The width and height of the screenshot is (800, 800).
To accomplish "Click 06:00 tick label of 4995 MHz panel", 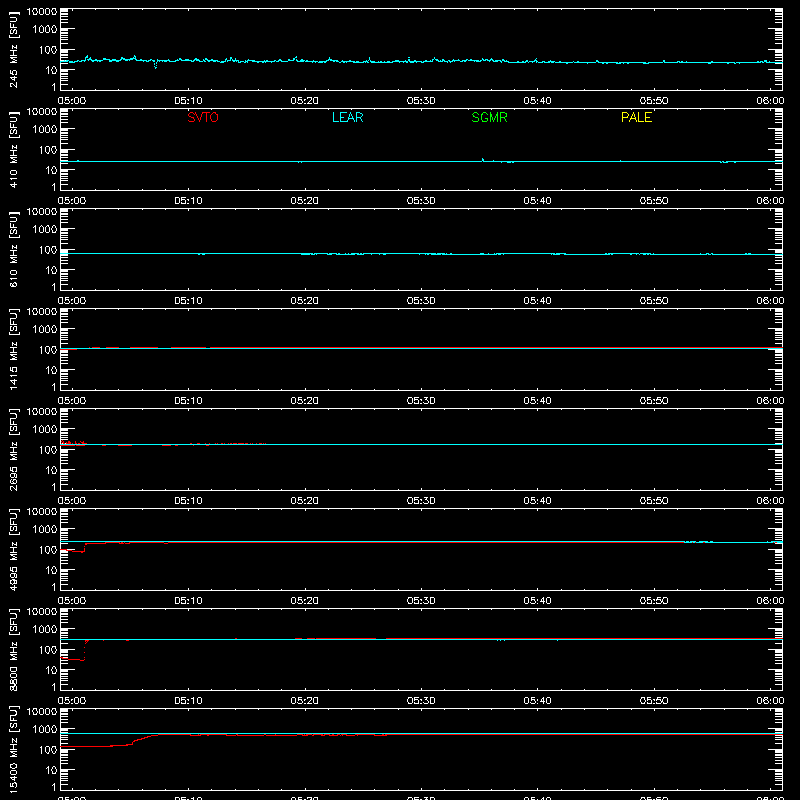I will click(x=770, y=601).
